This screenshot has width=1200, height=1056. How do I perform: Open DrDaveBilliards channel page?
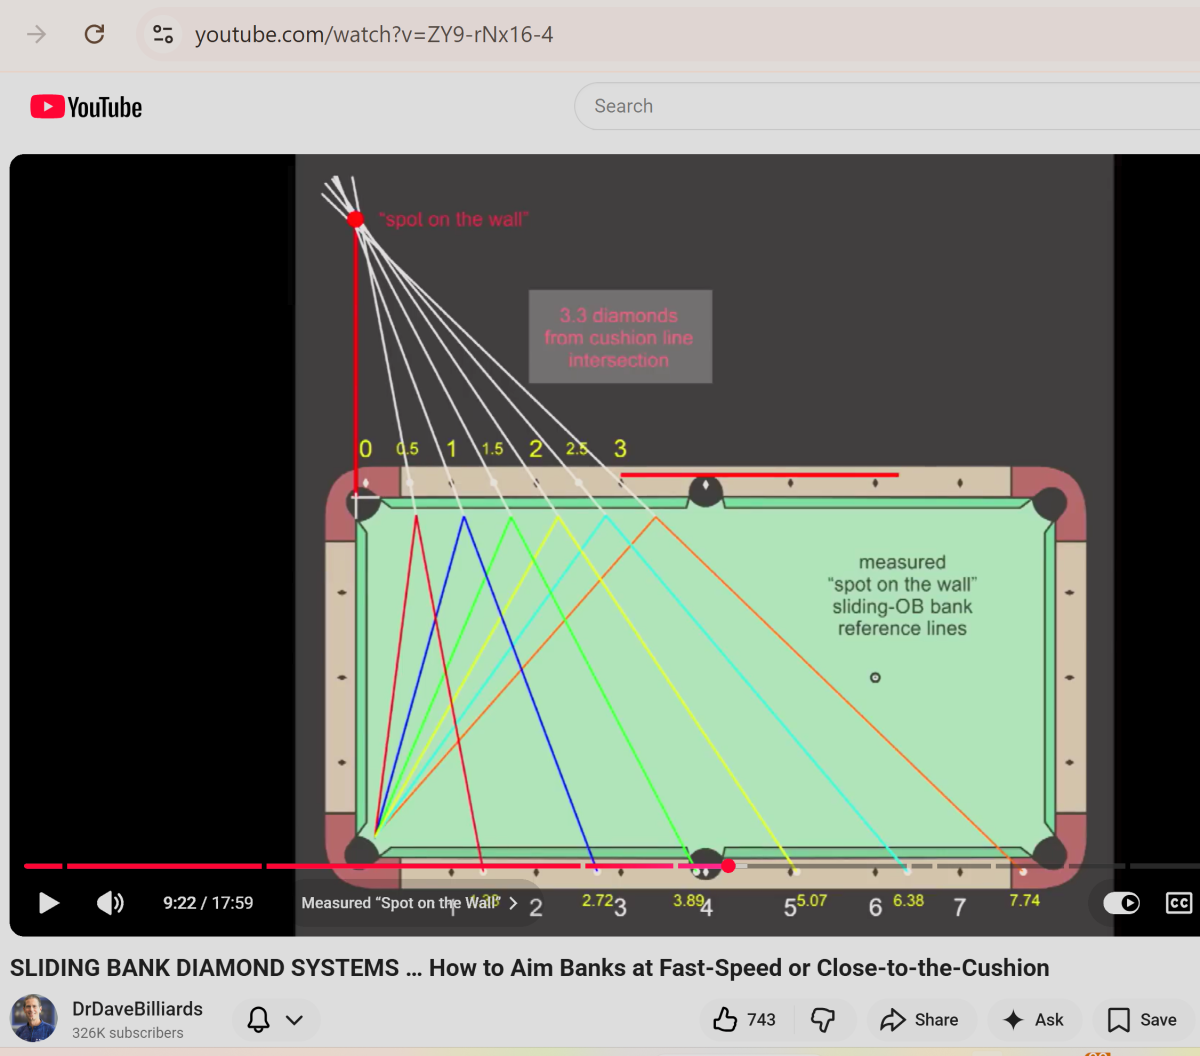point(137,1009)
